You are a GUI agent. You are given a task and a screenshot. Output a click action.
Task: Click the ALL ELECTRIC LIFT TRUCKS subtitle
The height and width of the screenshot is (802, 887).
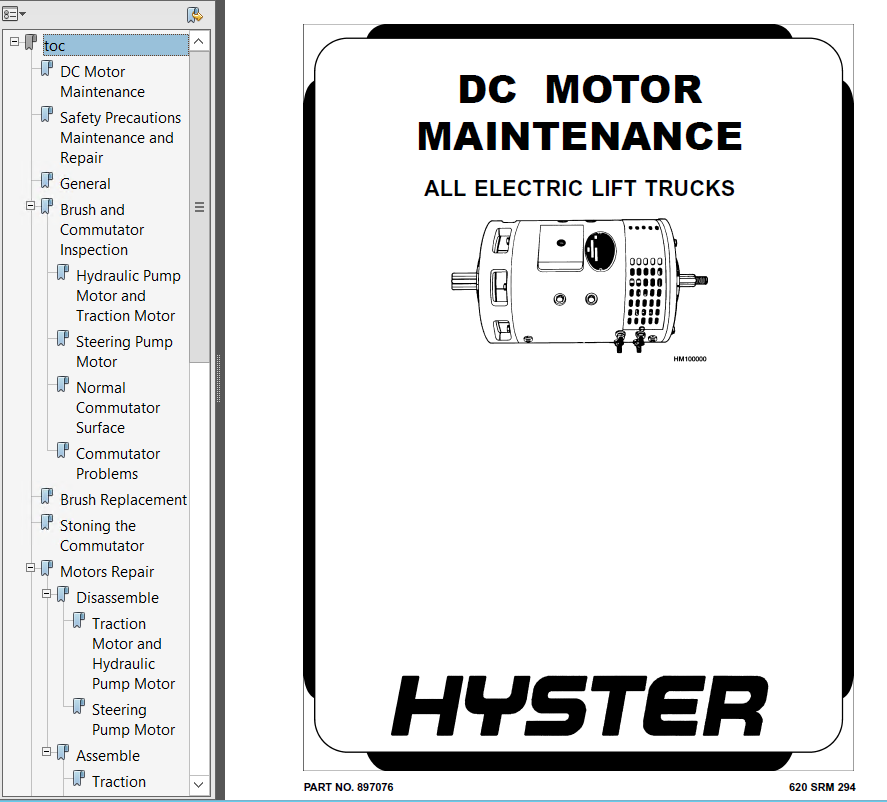click(579, 188)
